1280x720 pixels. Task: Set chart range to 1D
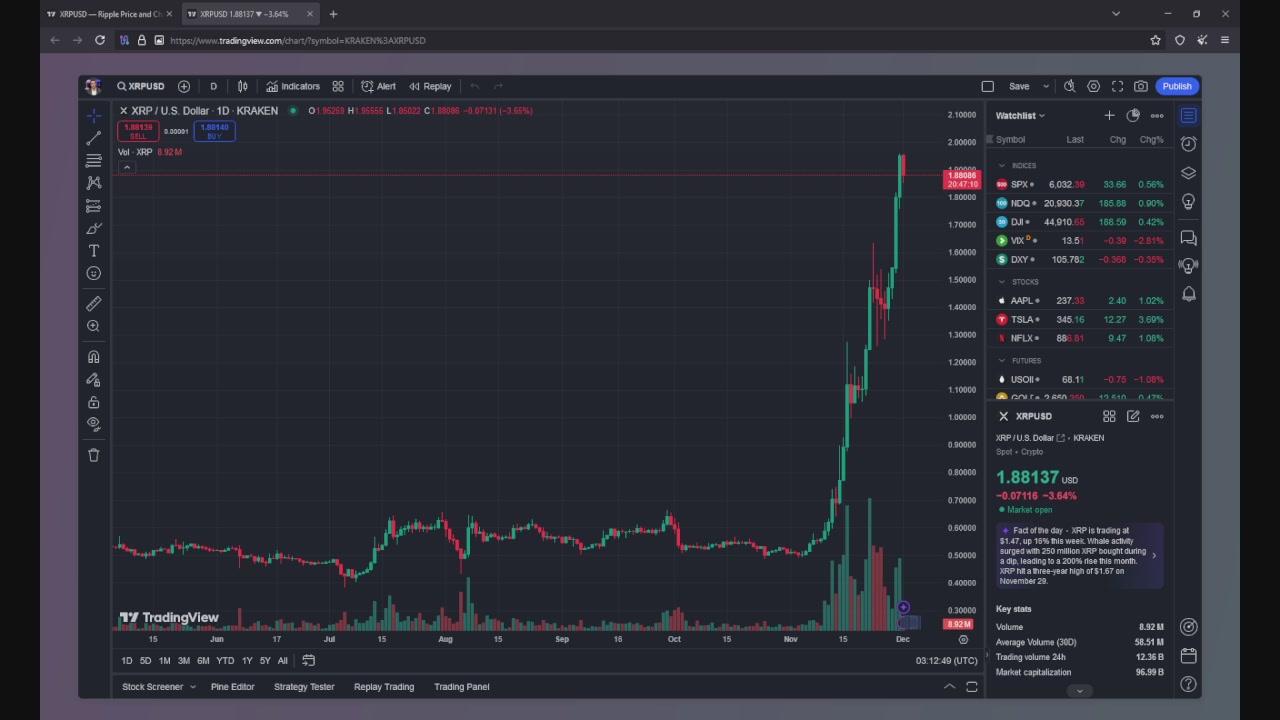tap(126, 661)
